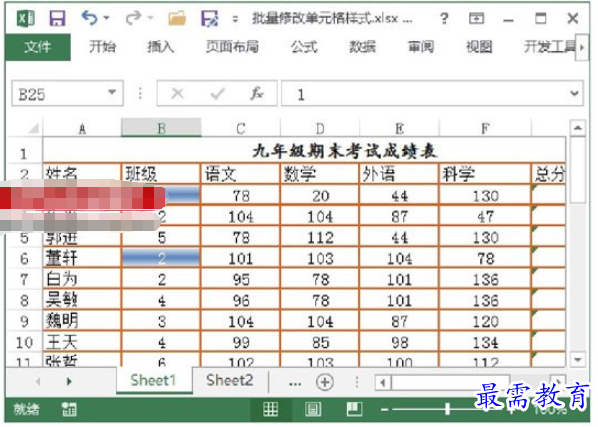
Task: Select row 10 header
Action: [x=24, y=342]
